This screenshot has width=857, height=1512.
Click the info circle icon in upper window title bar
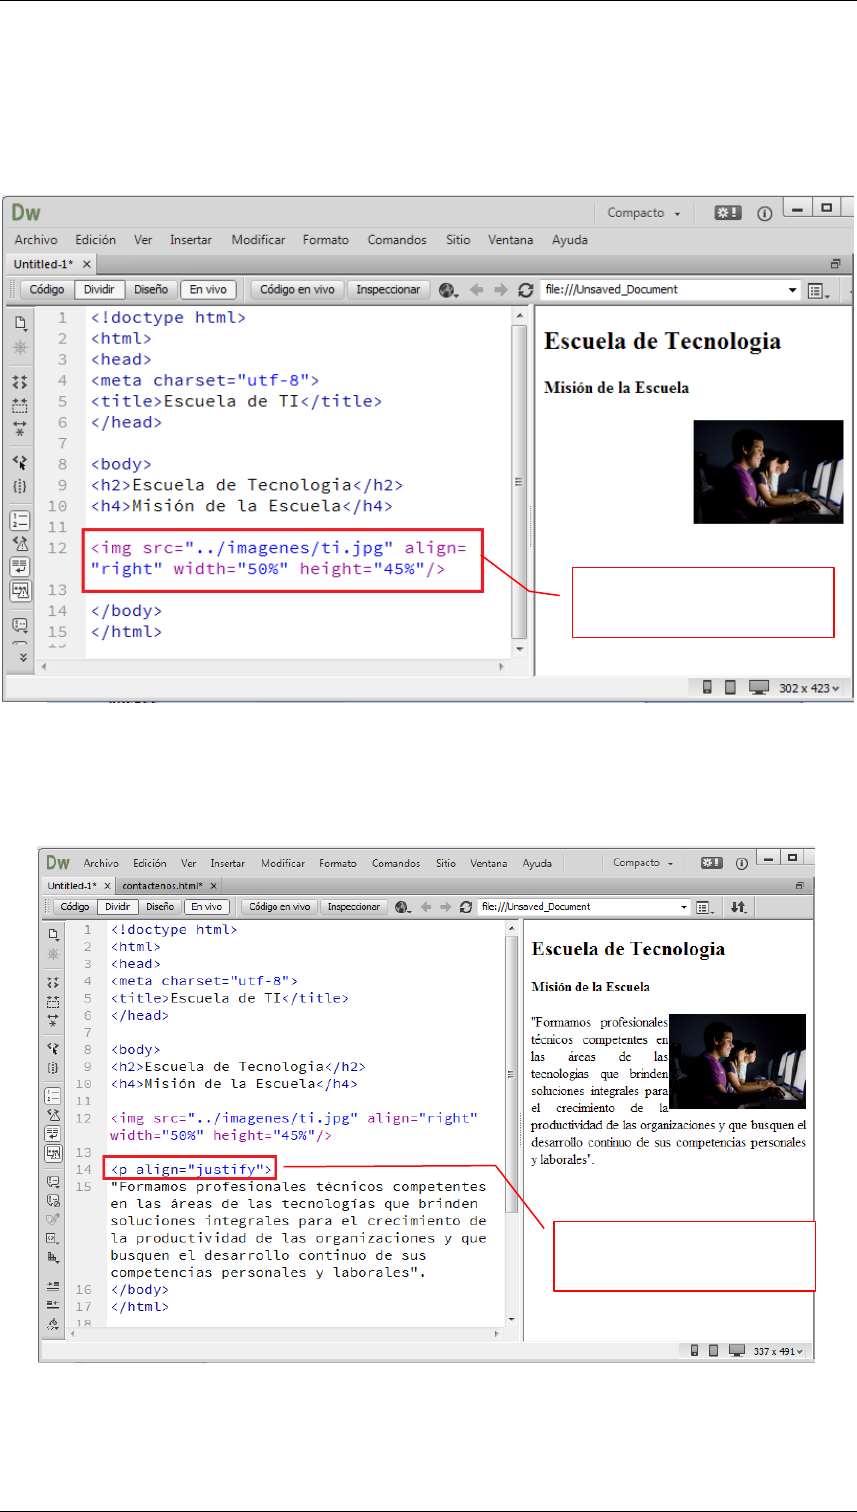(765, 213)
